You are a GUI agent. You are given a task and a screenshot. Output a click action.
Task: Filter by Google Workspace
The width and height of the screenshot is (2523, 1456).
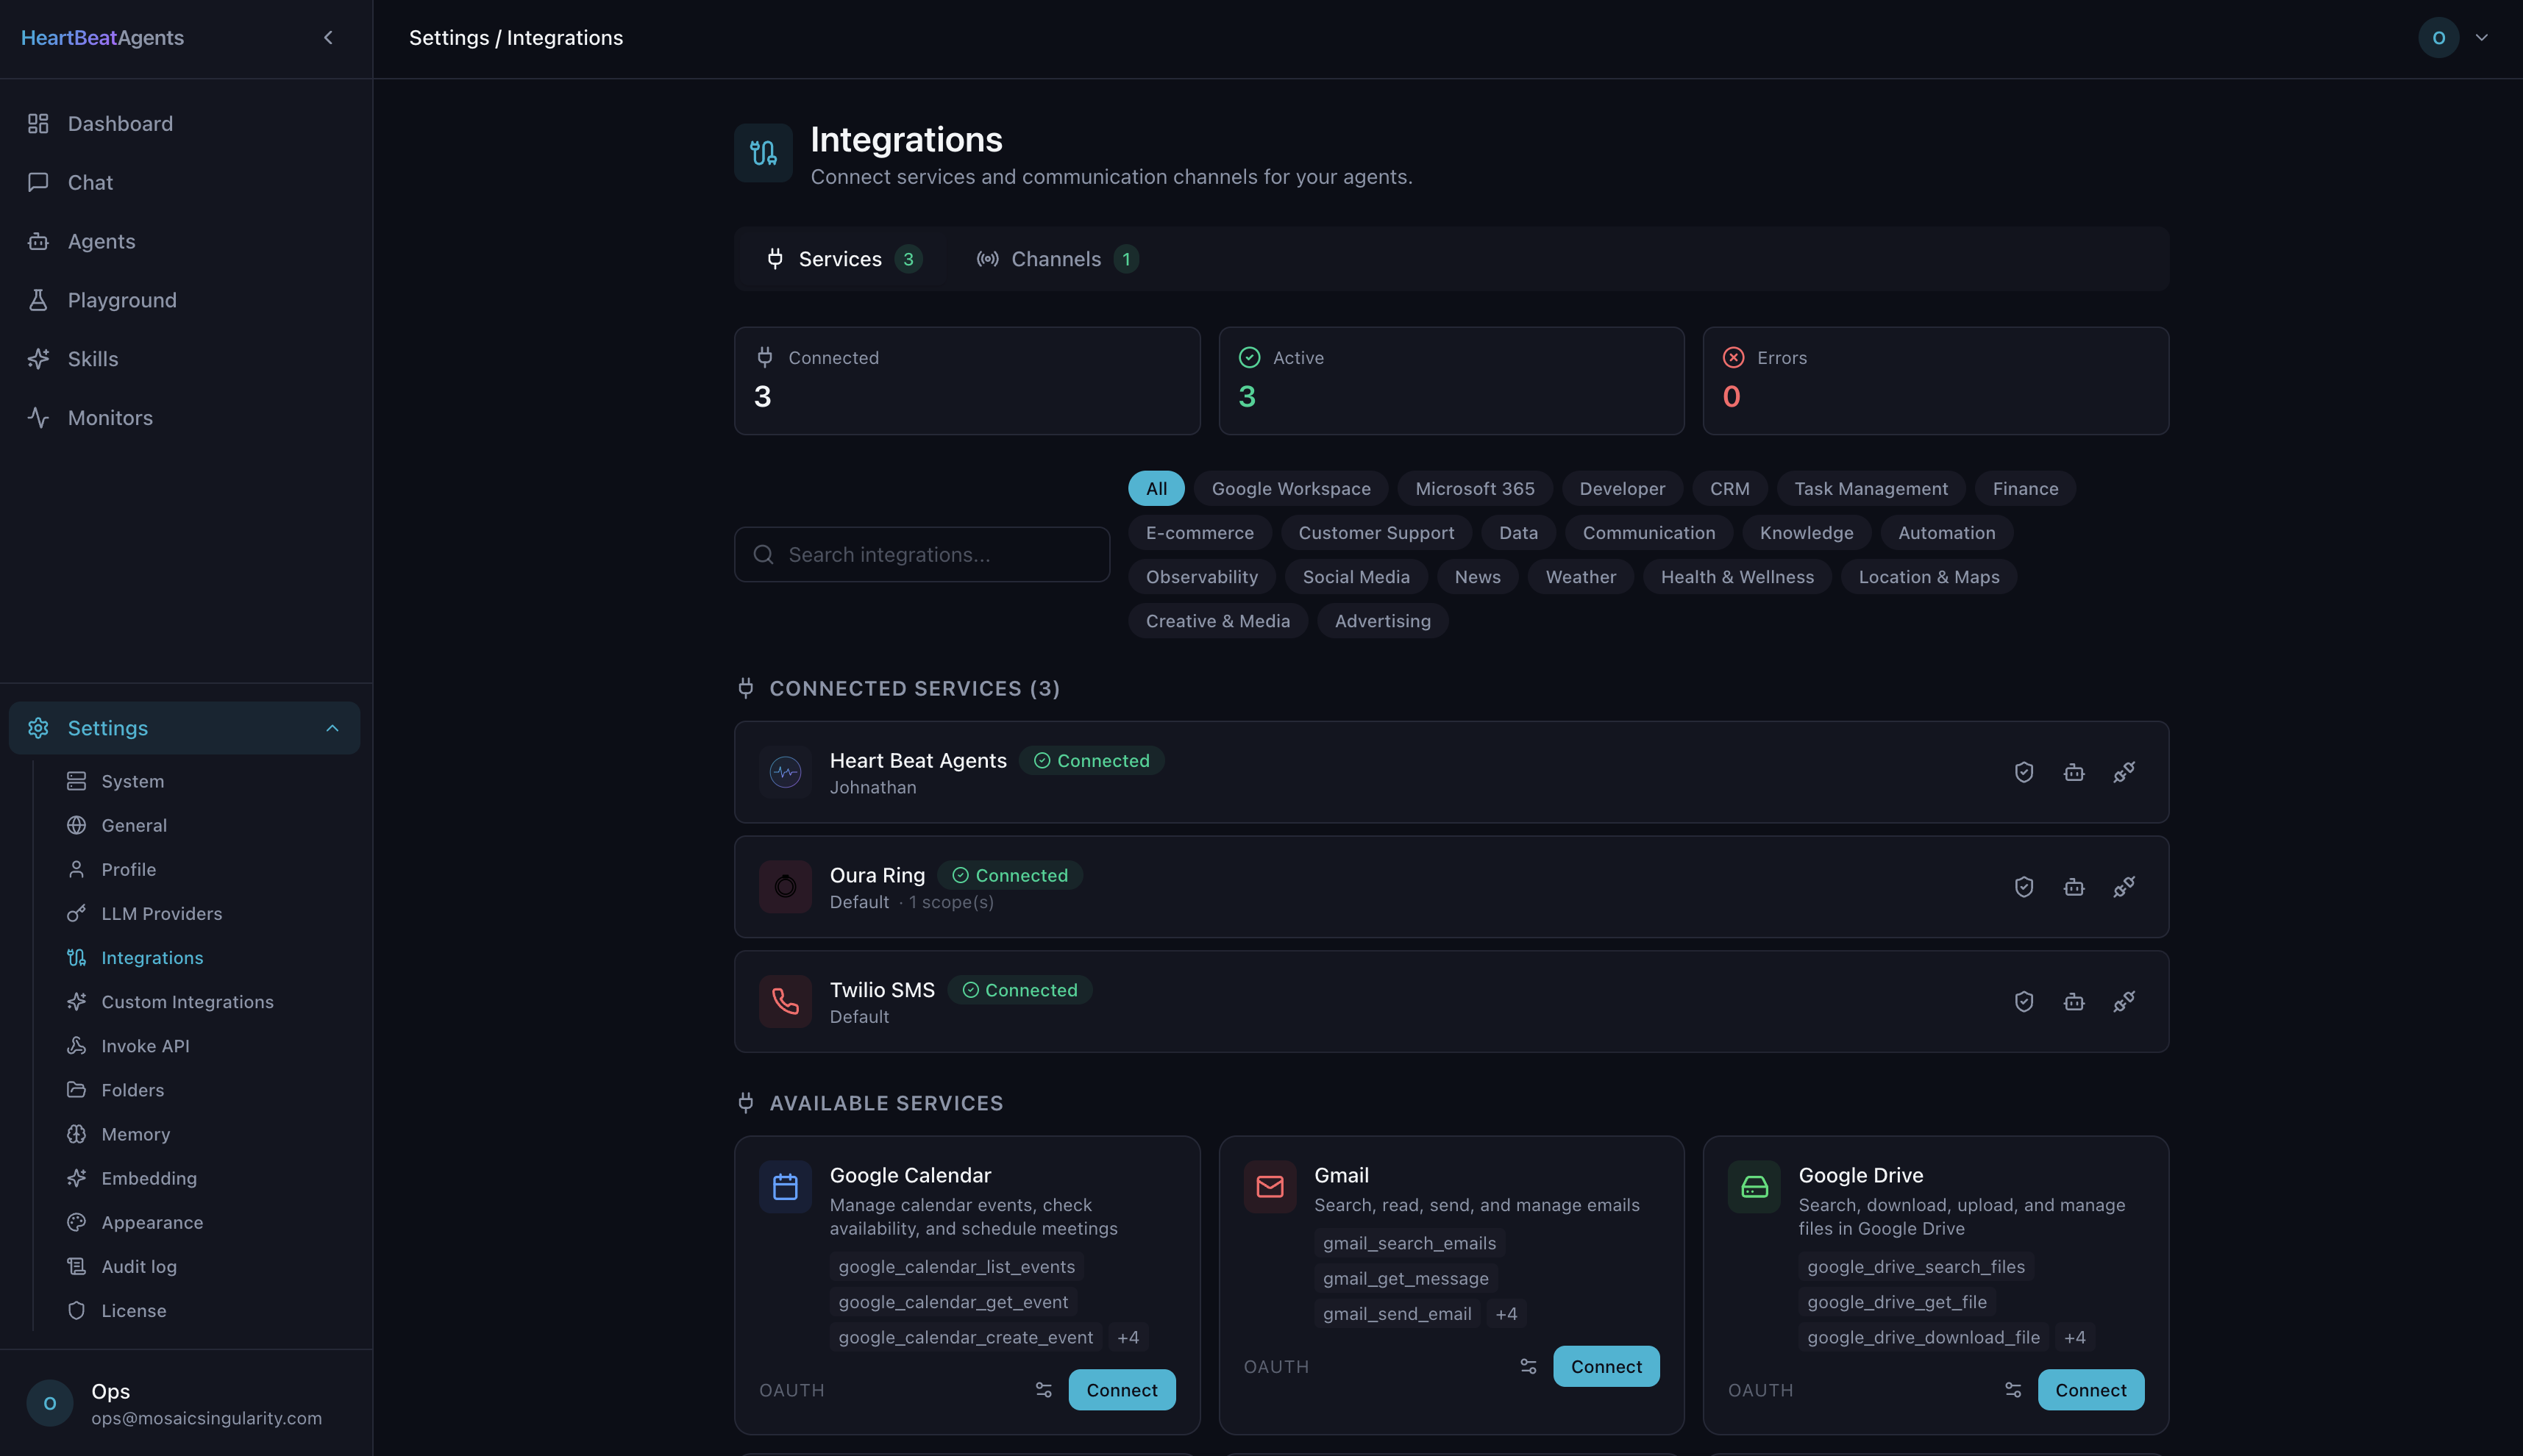pos(1291,489)
